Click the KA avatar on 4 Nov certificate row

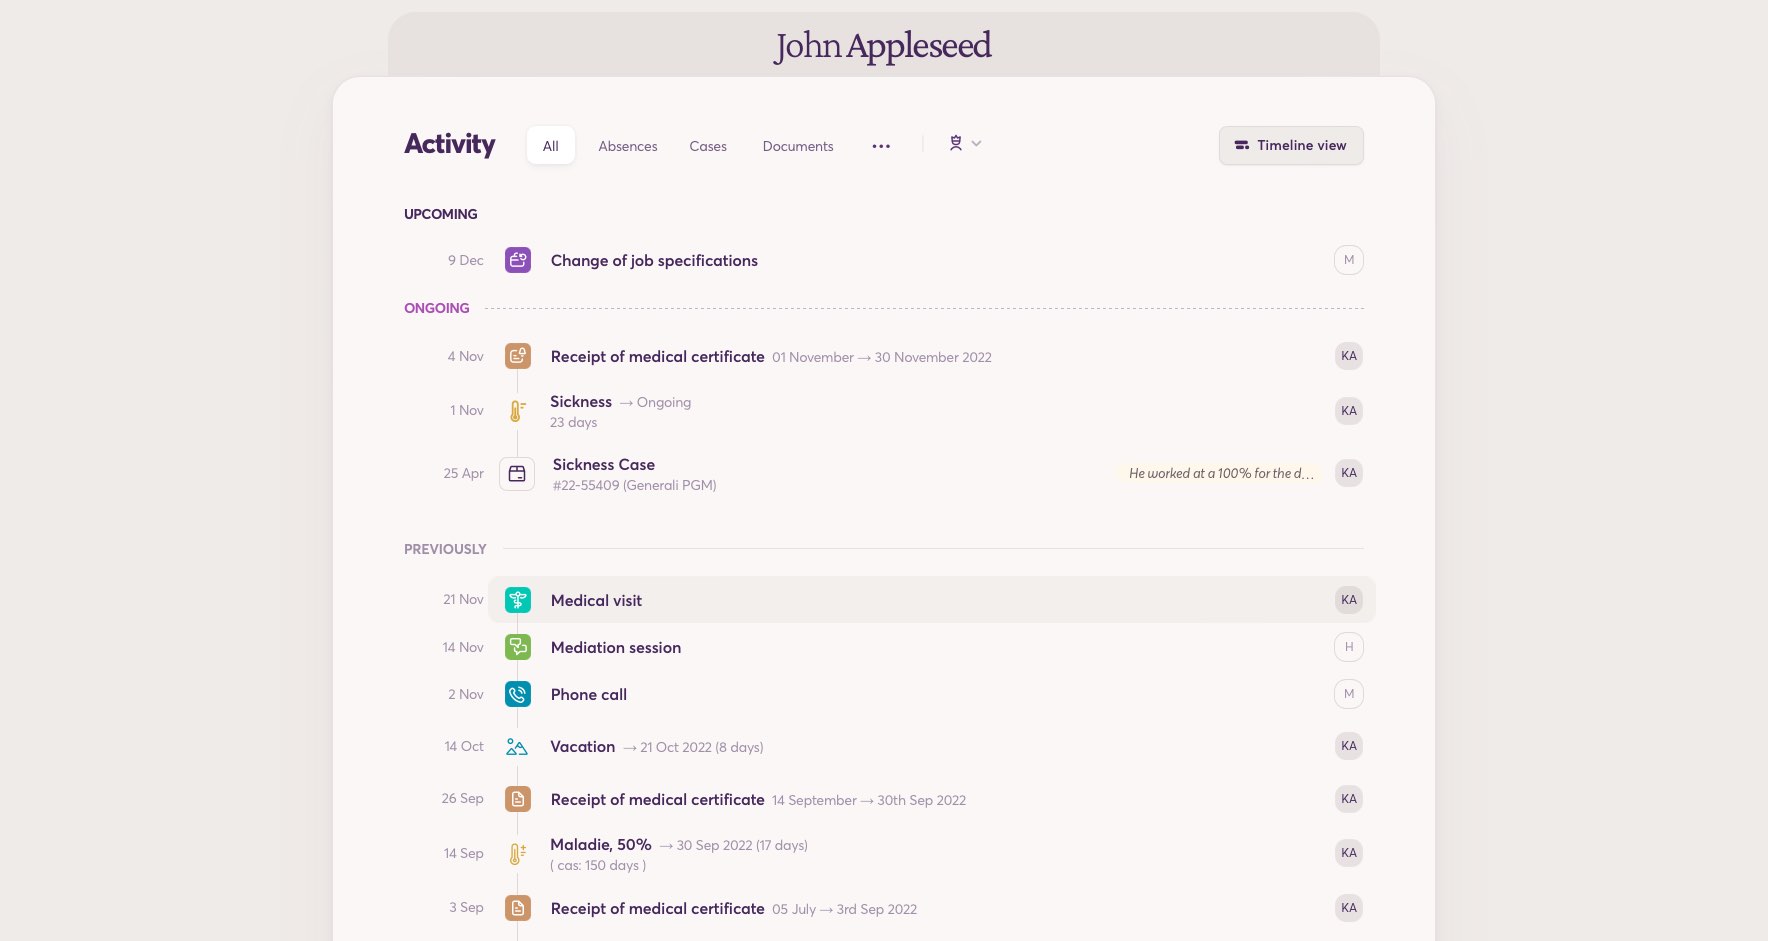point(1349,356)
